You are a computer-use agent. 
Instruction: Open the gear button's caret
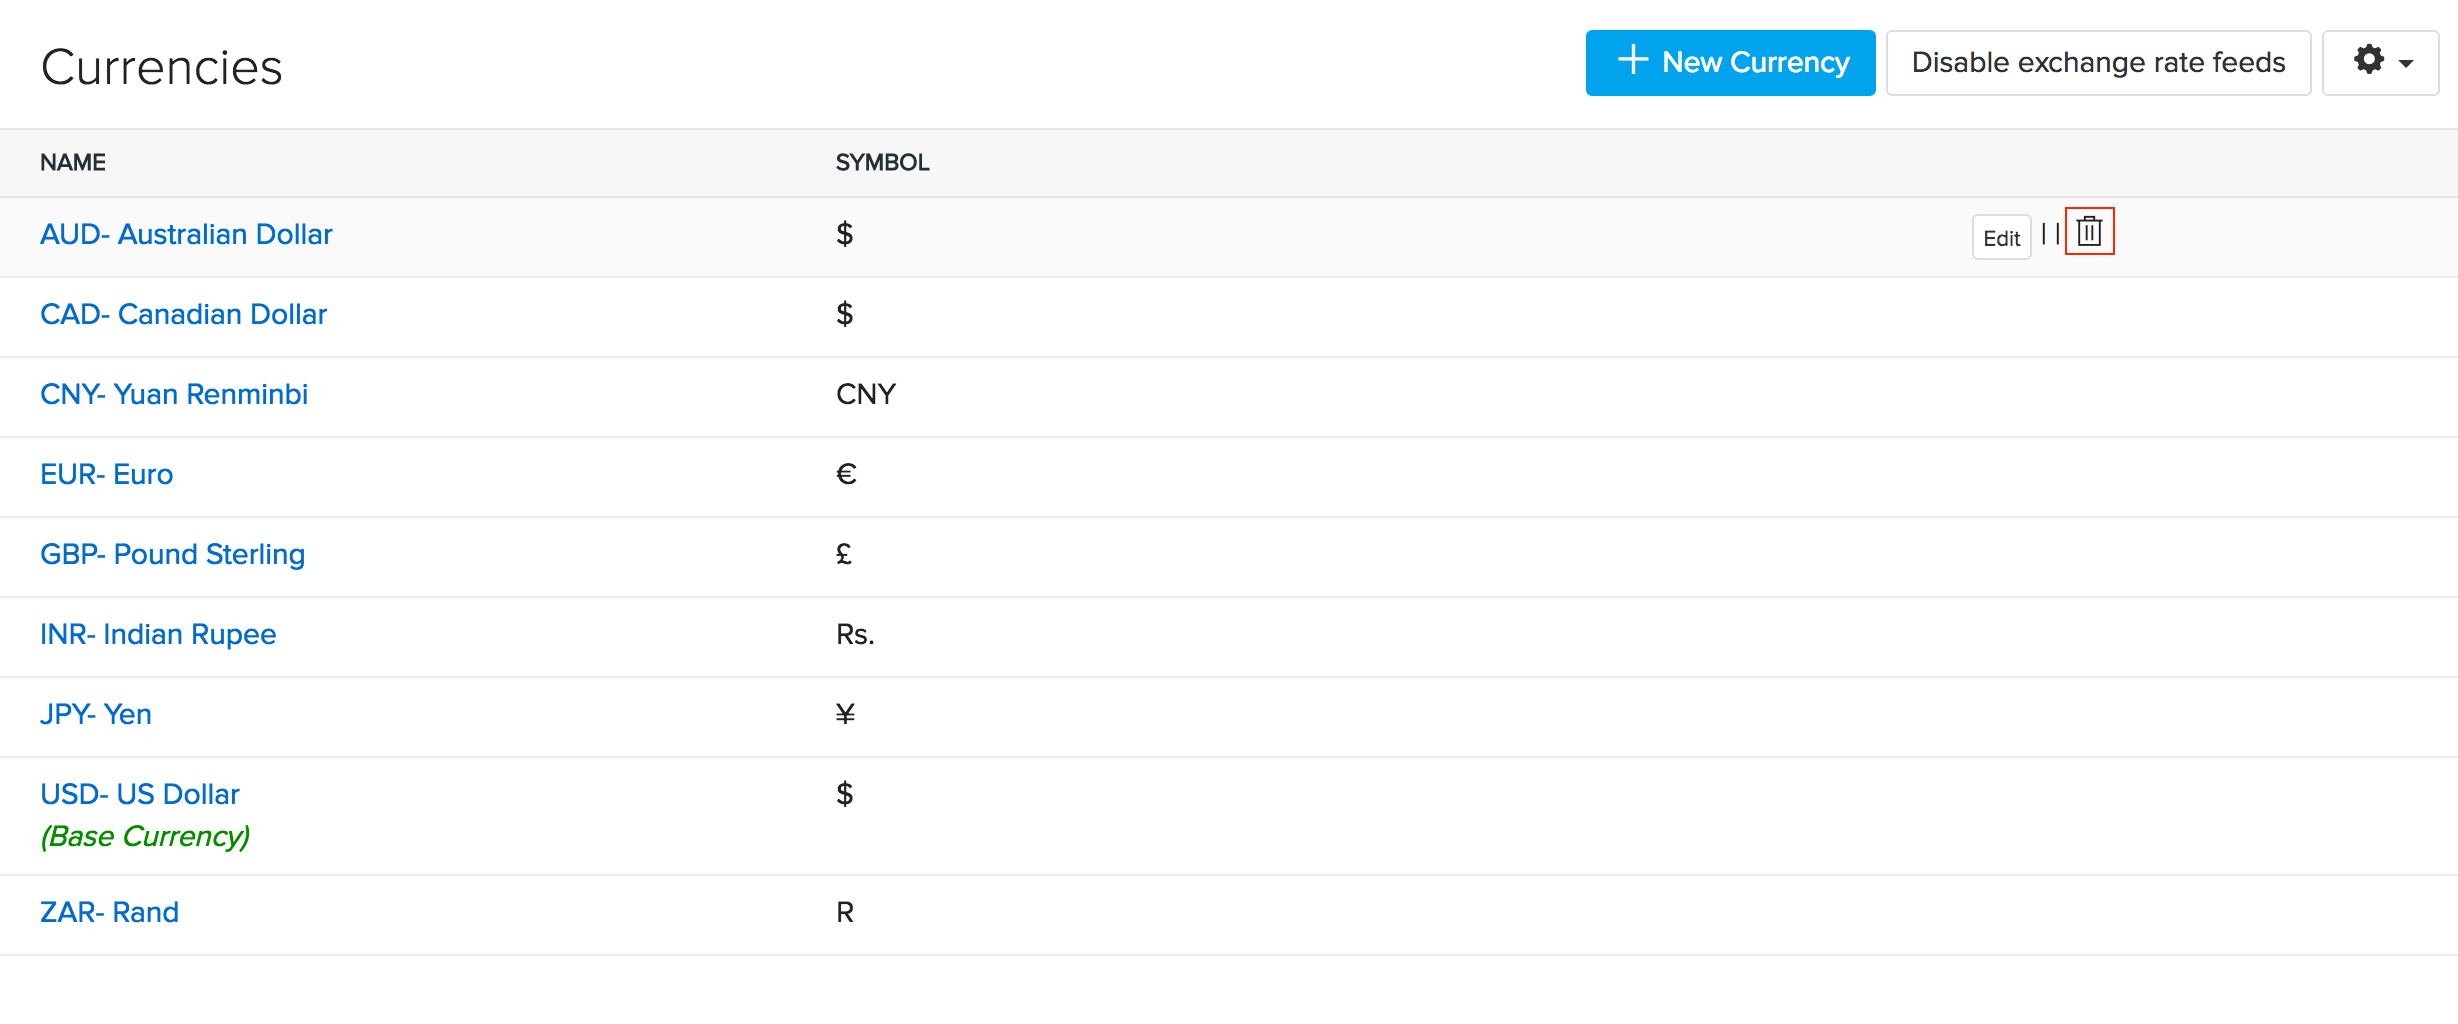tap(2404, 64)
